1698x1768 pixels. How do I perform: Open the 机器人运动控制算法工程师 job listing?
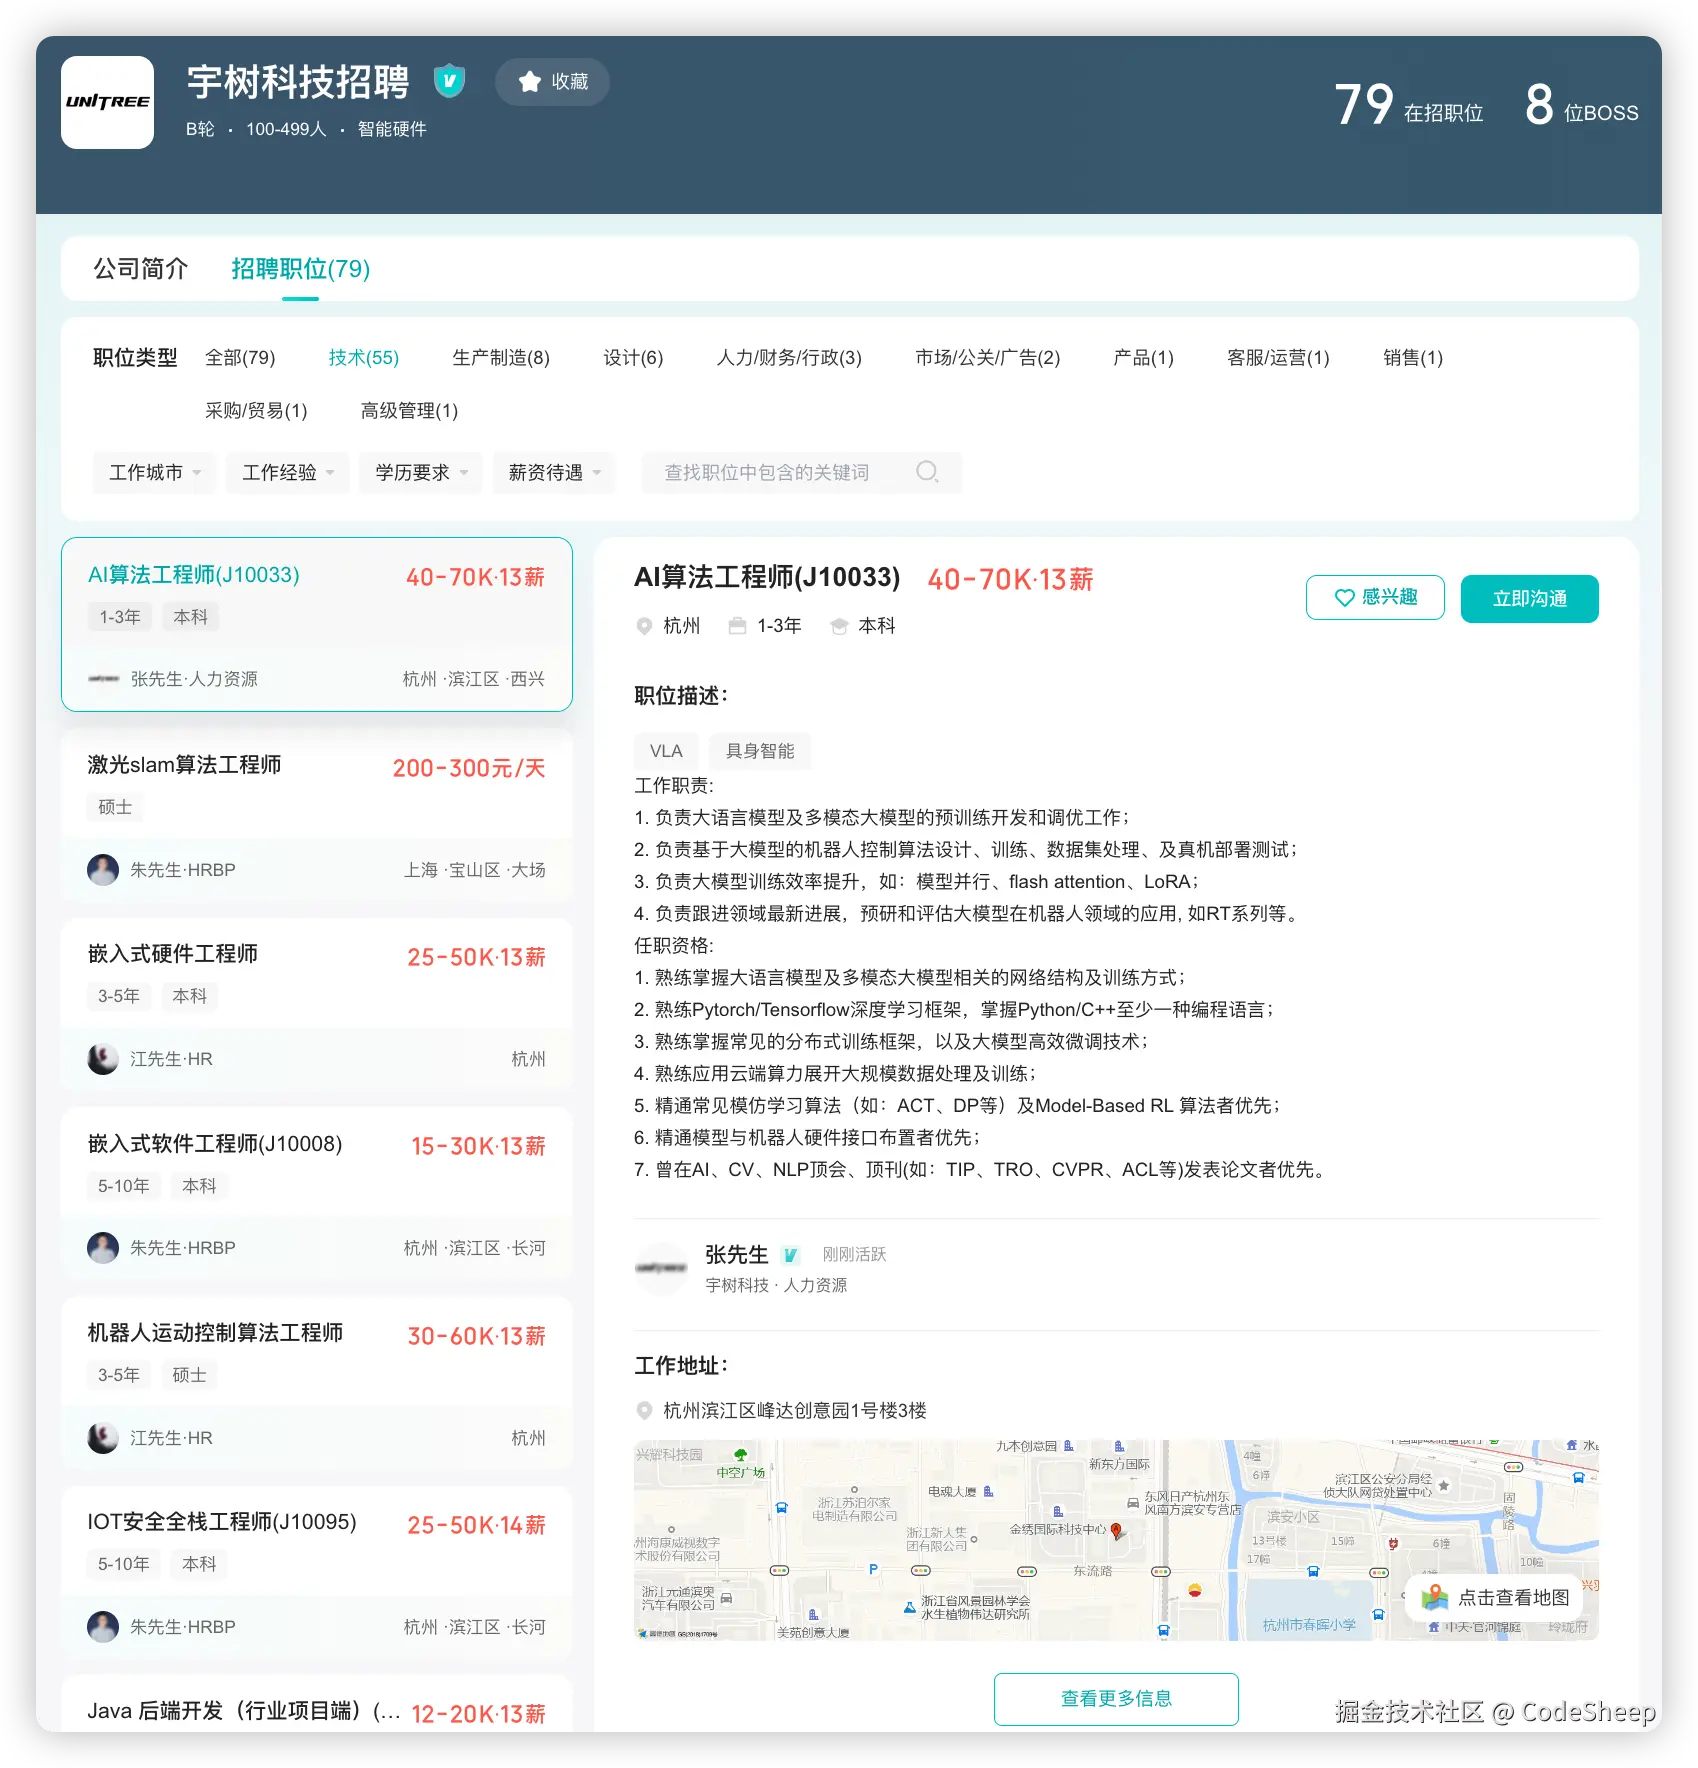tap(317, 1381)
